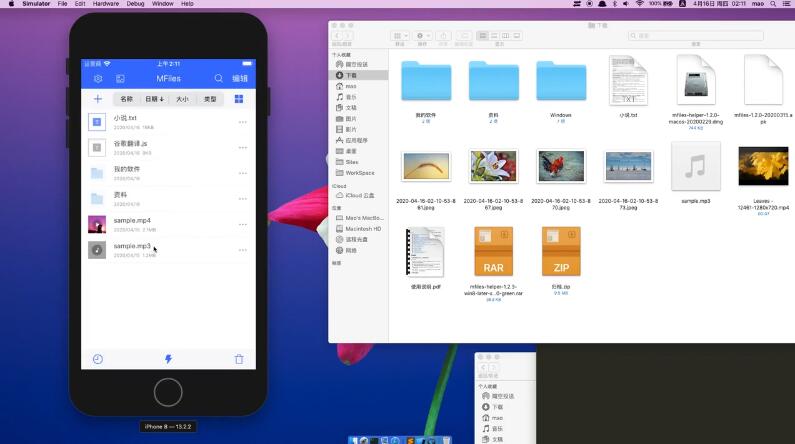Sort files by 日期 (date)
Viewport: 795px width, 444px height.
point(154,99)
